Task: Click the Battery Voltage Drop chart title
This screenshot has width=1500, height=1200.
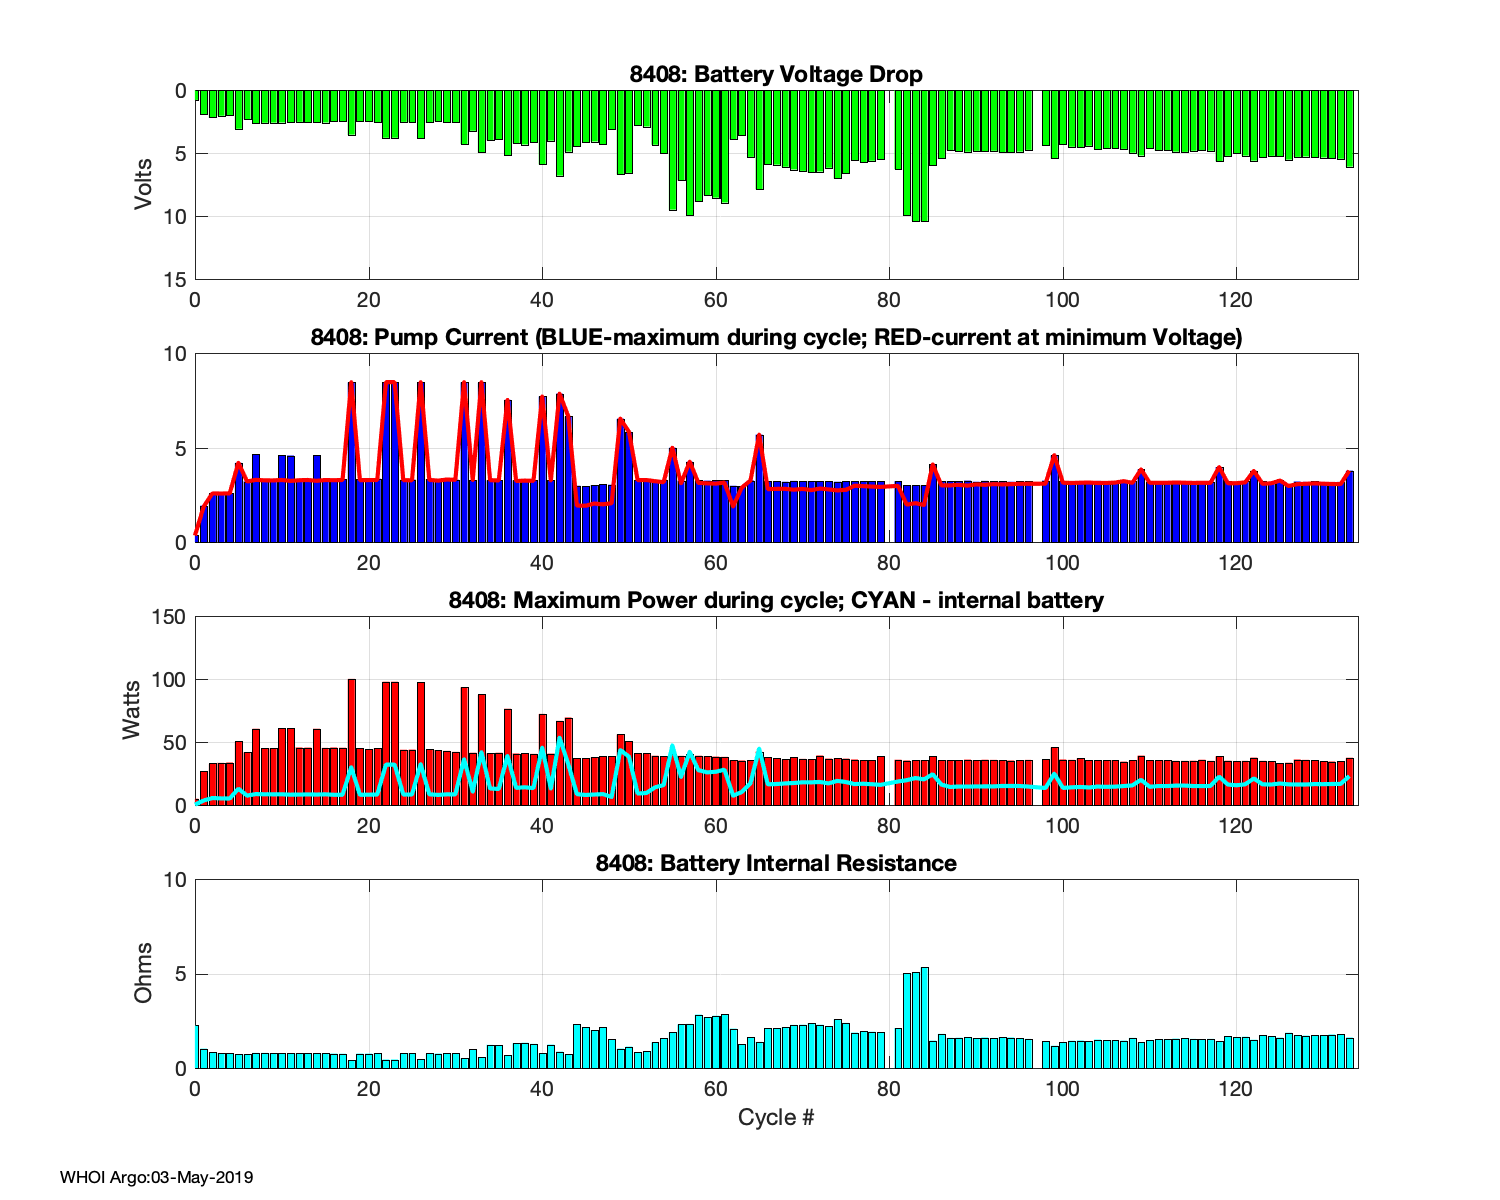Action: tap(776, 74)
